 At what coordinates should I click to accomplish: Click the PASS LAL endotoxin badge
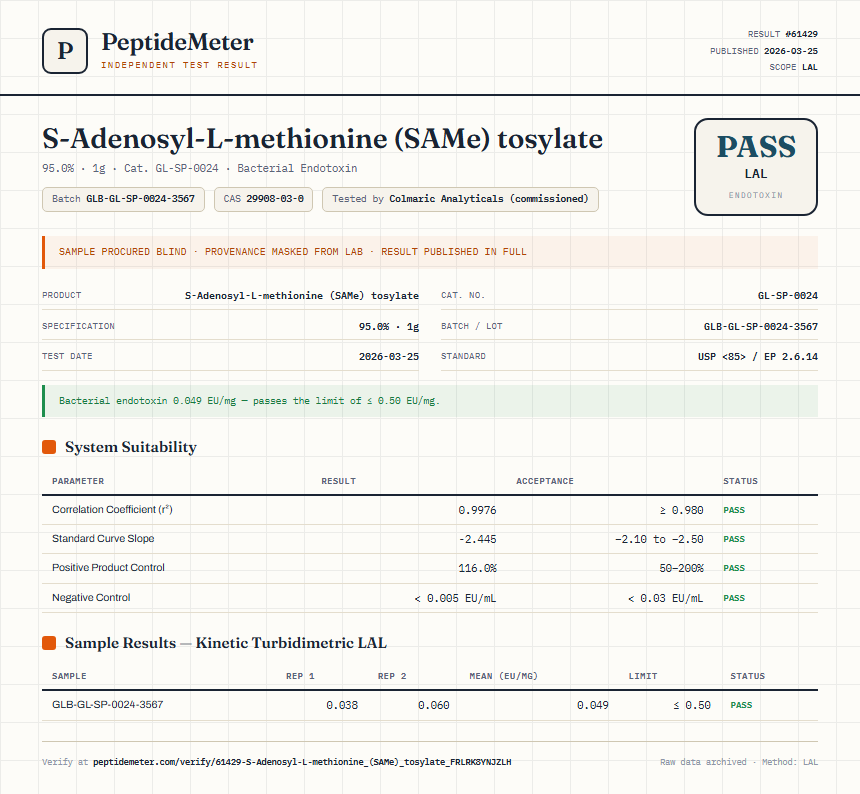[756, 167]
